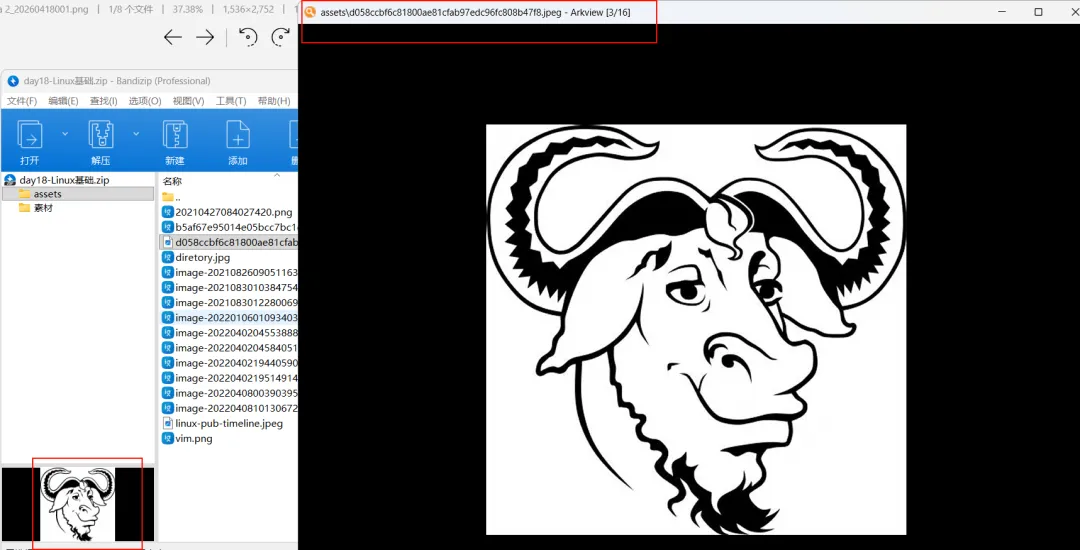
Task: Select file image-2022010601093403
Action: click(236, 318)
